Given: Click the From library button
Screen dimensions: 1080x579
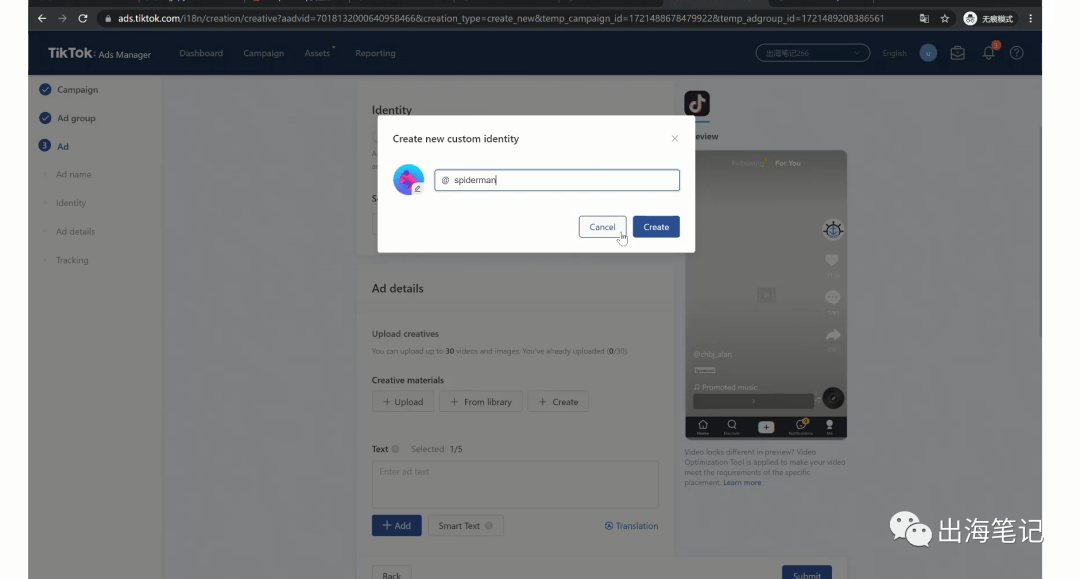Looking at the screenshot, I should point(481,401).
